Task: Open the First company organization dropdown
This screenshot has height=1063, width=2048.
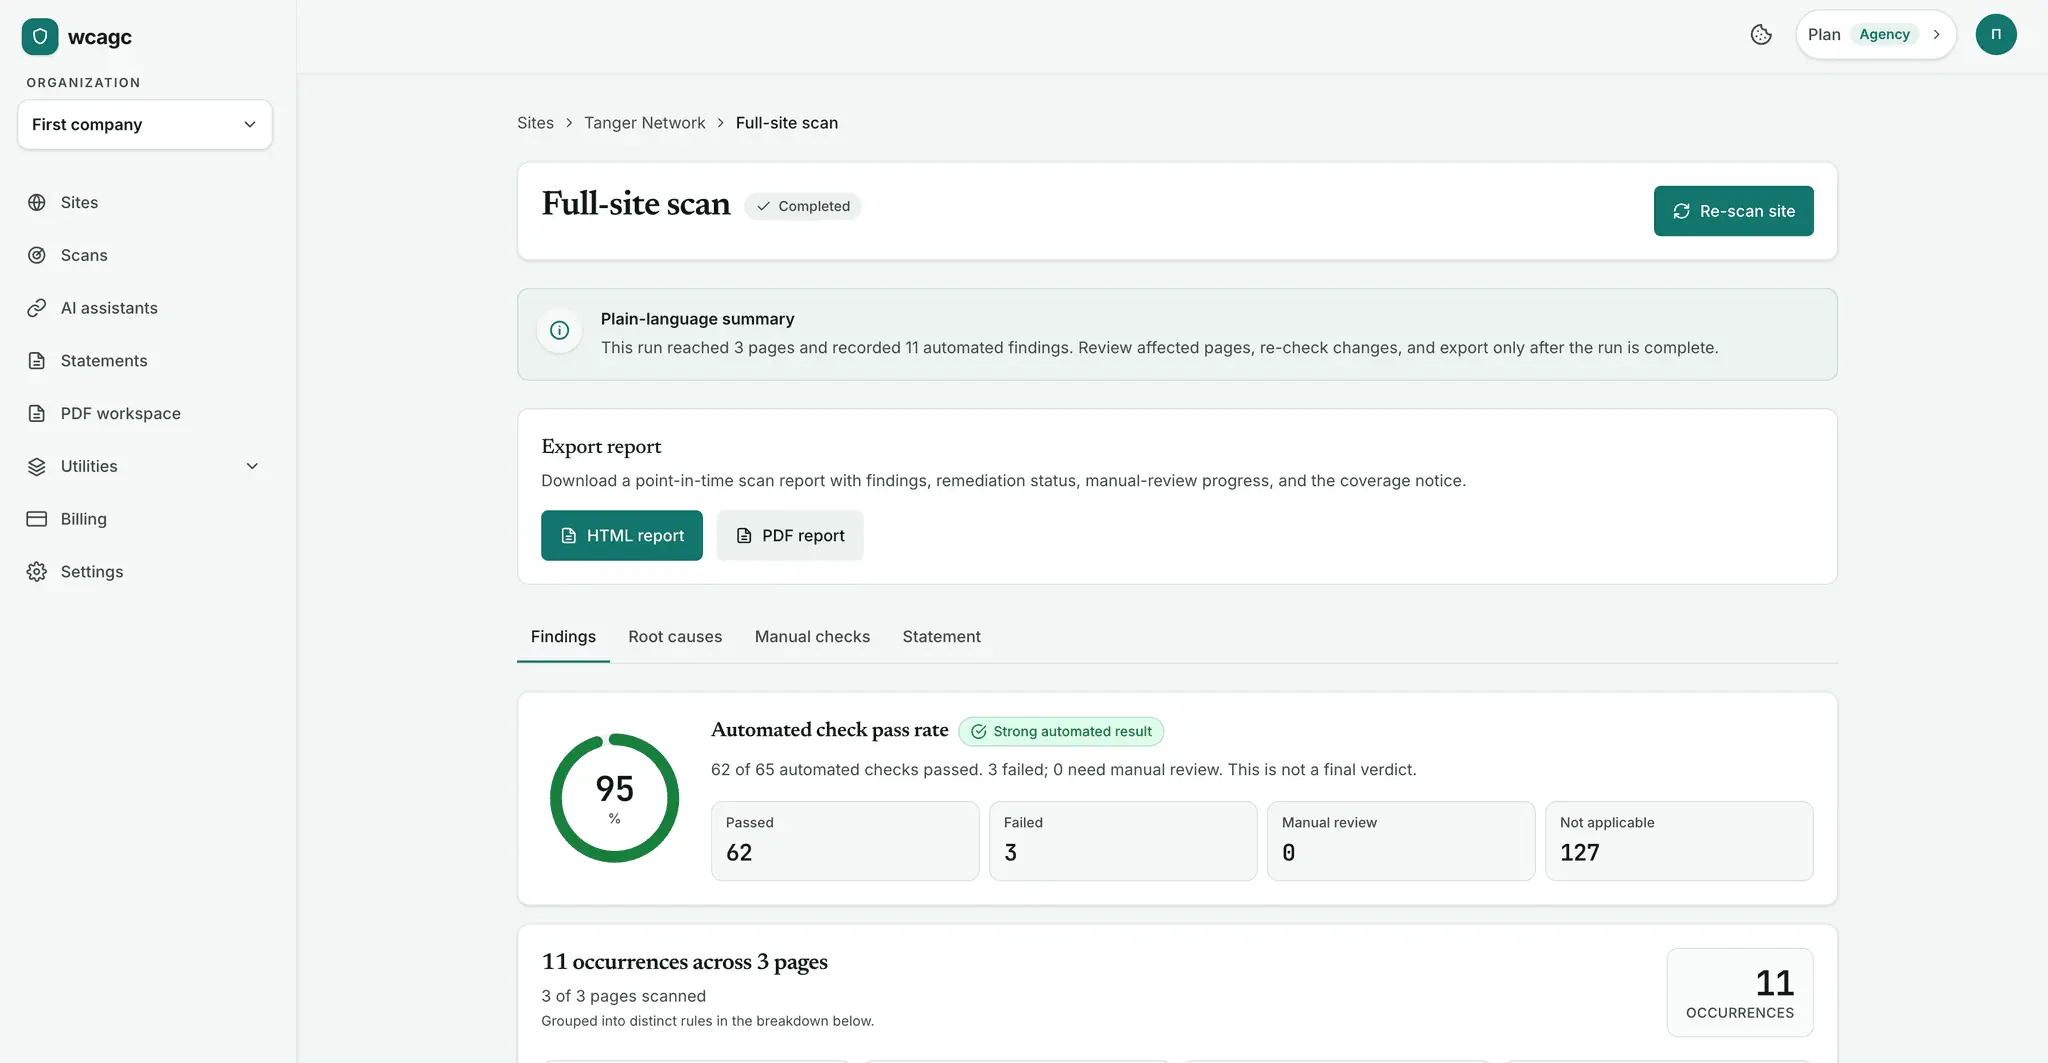Action: (x=145, y=125)
